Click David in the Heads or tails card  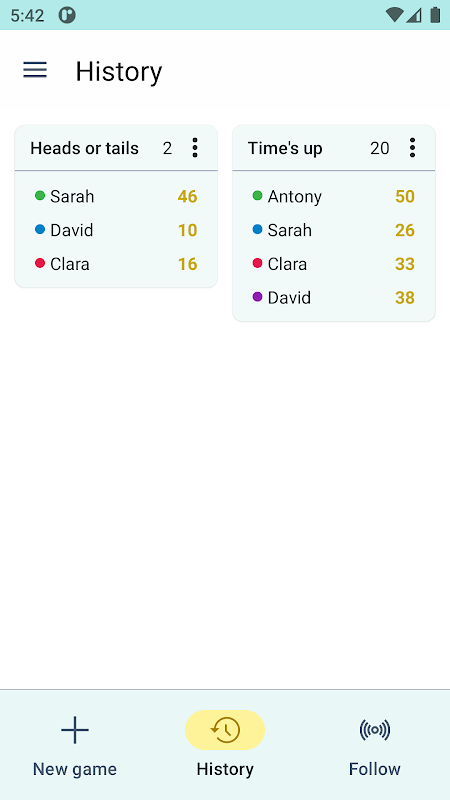click(x=71, y=230)
